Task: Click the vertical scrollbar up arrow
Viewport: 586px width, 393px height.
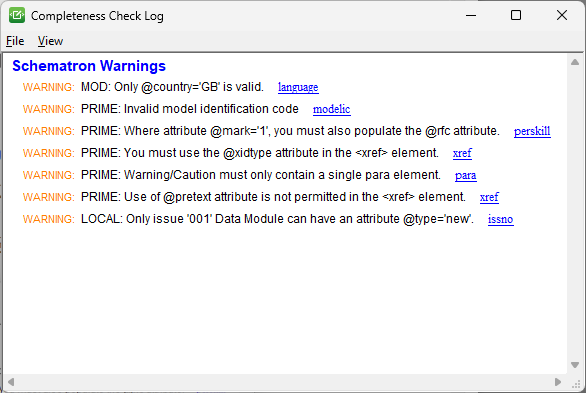Action: tap(575, 62)
